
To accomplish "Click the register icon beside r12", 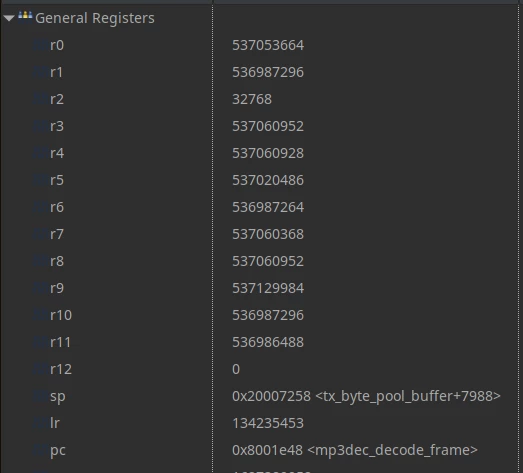I will [40, 370].
